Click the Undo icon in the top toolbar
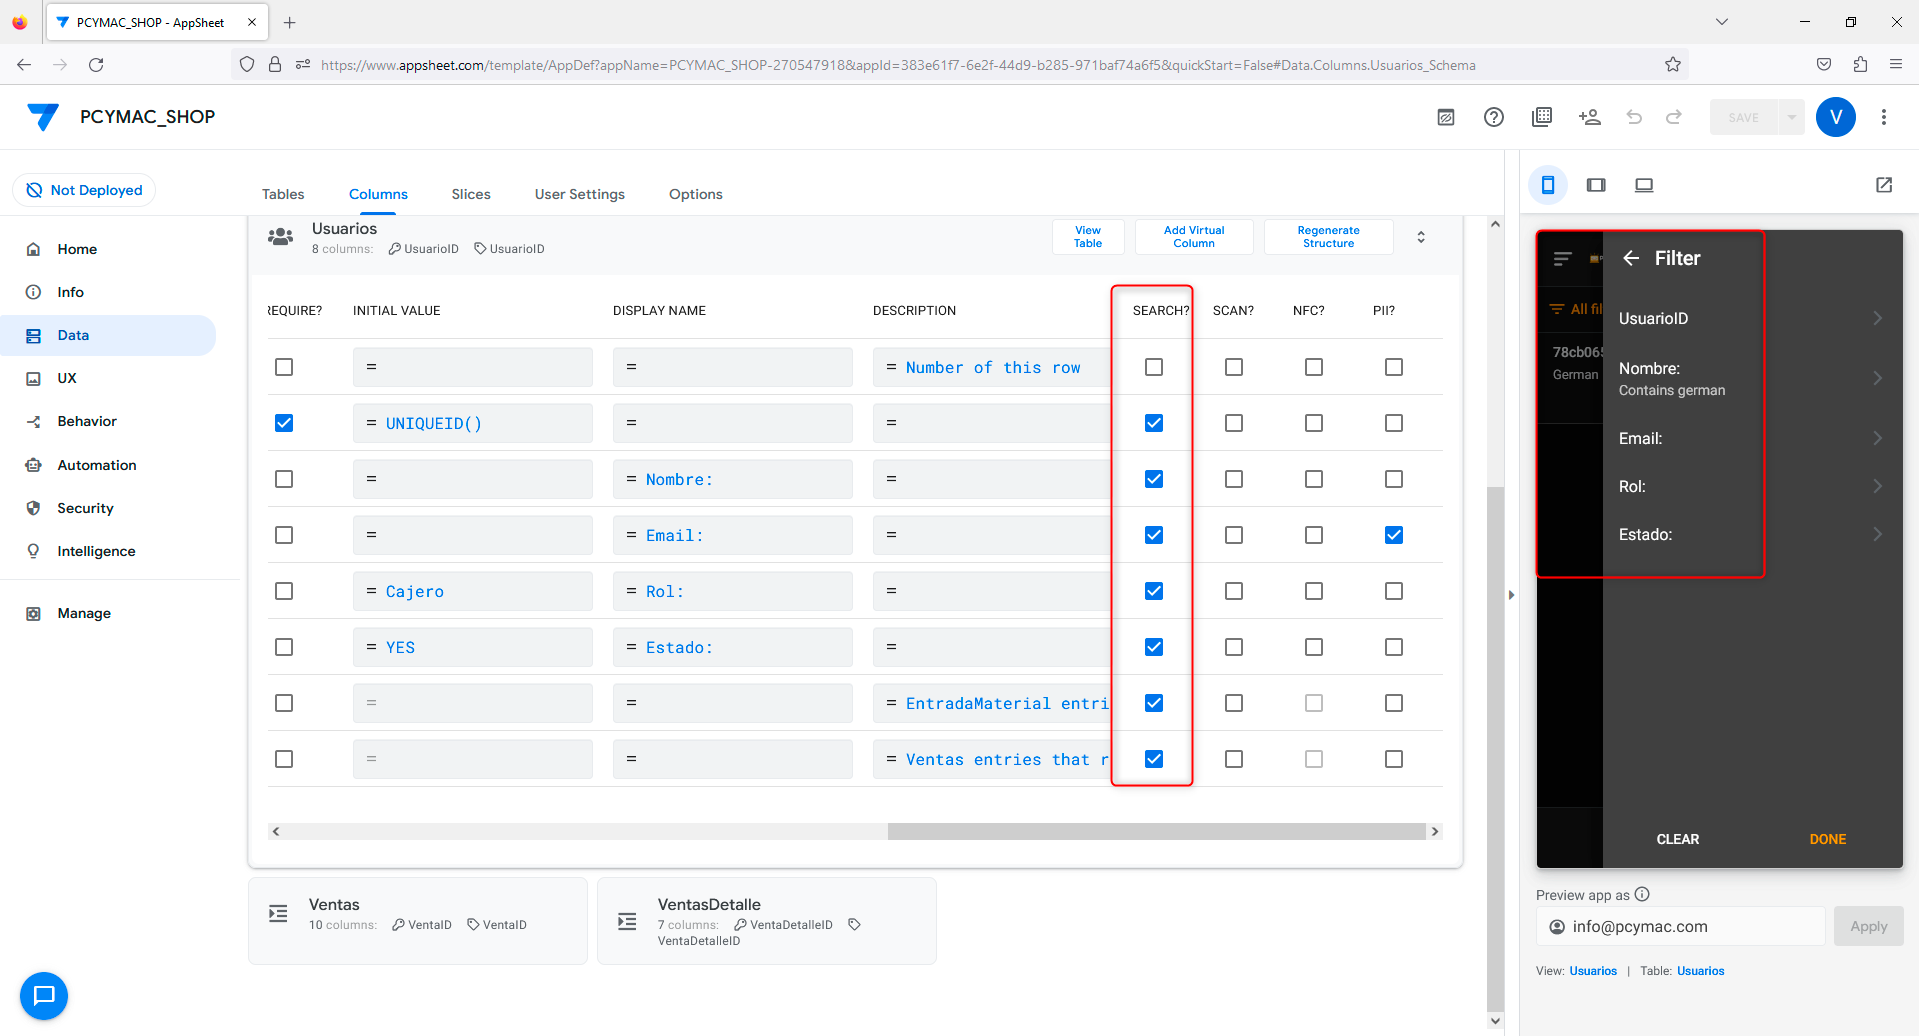The image size is (1919, 1036). pos(1634,117)
